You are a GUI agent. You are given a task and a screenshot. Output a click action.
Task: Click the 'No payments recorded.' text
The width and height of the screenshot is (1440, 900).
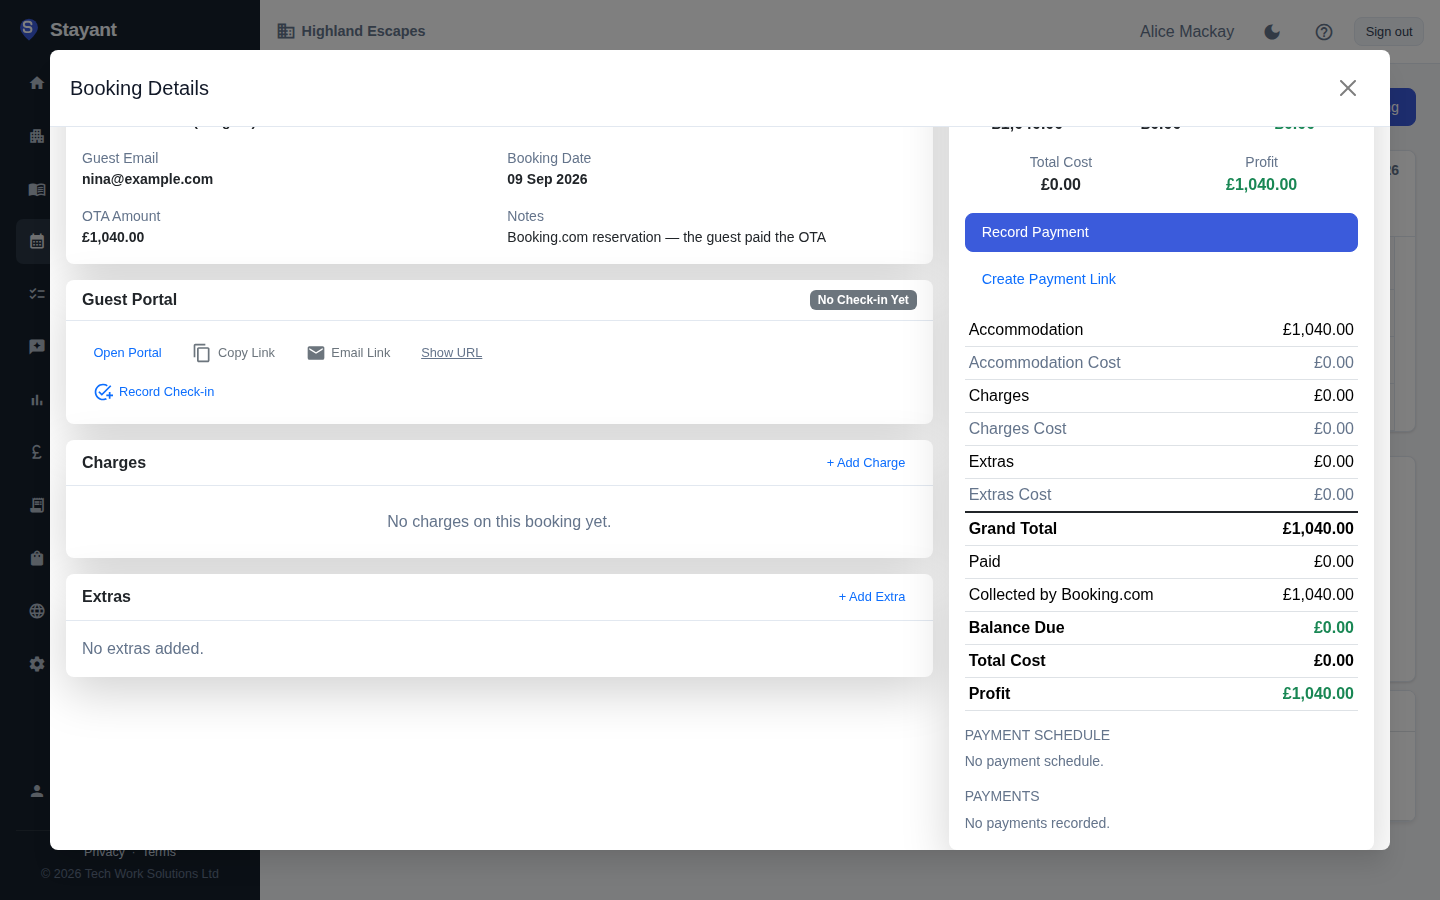(1037, 823)
